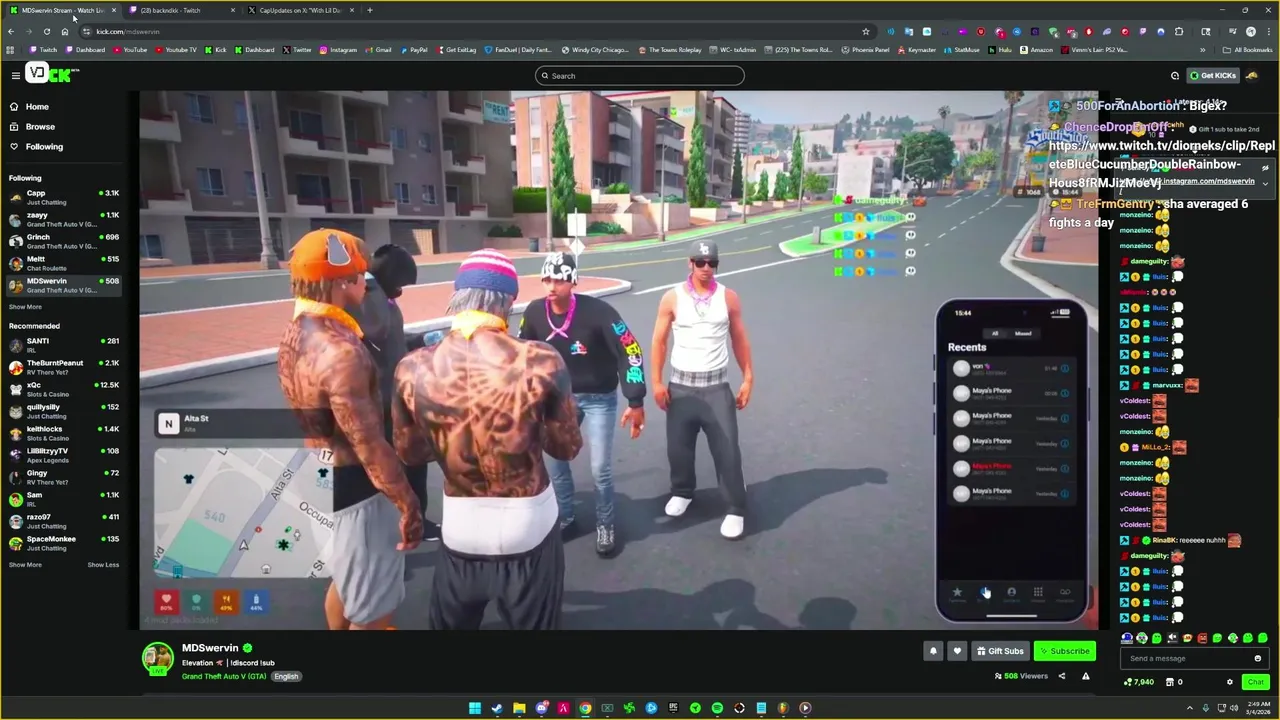Open TheBurntPeanut recommended channel

[x=64, y=367]
